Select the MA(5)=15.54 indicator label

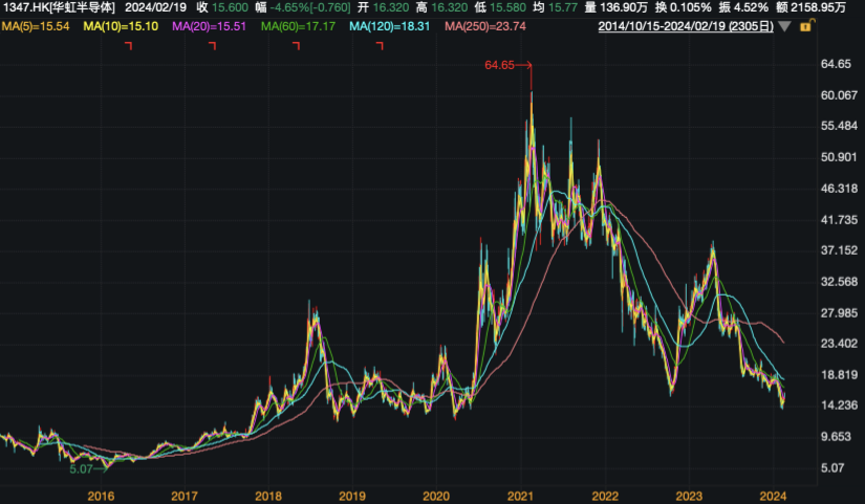pyautogui.click(x=35, y=26)
